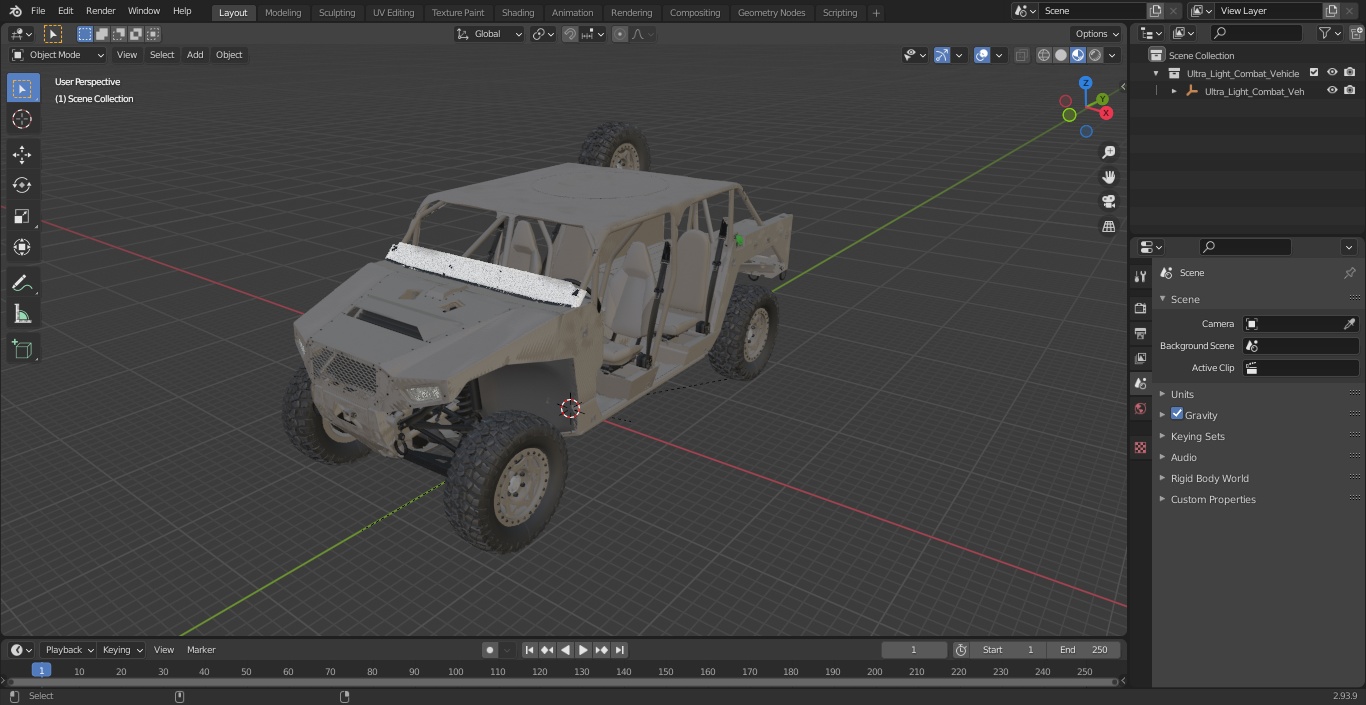Click the outliner search field
This screenshot has width=1366, height=705.
click(1255, 33)
